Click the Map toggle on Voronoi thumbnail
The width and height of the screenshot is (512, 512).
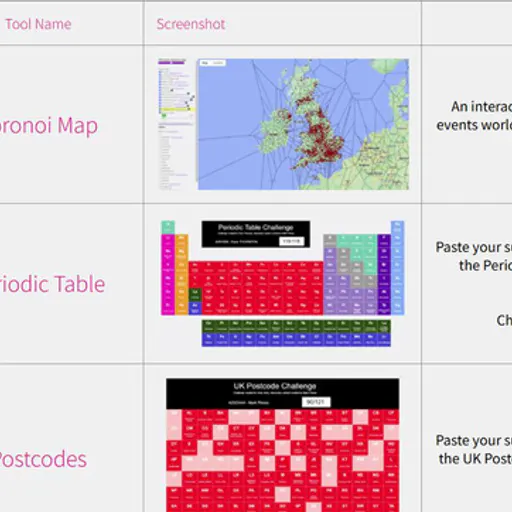click(x=205, y=63)
